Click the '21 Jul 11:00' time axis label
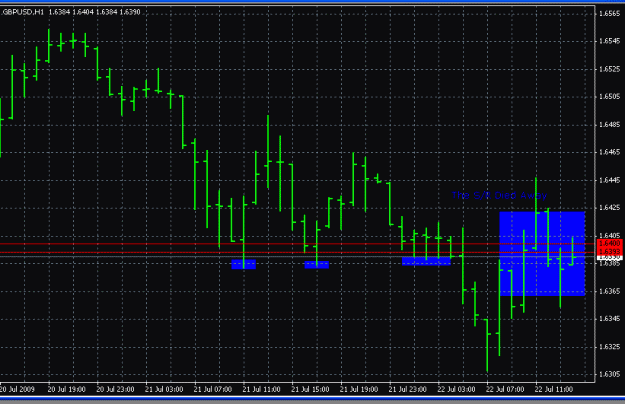 pyautogui.click(x=261, y=389)
